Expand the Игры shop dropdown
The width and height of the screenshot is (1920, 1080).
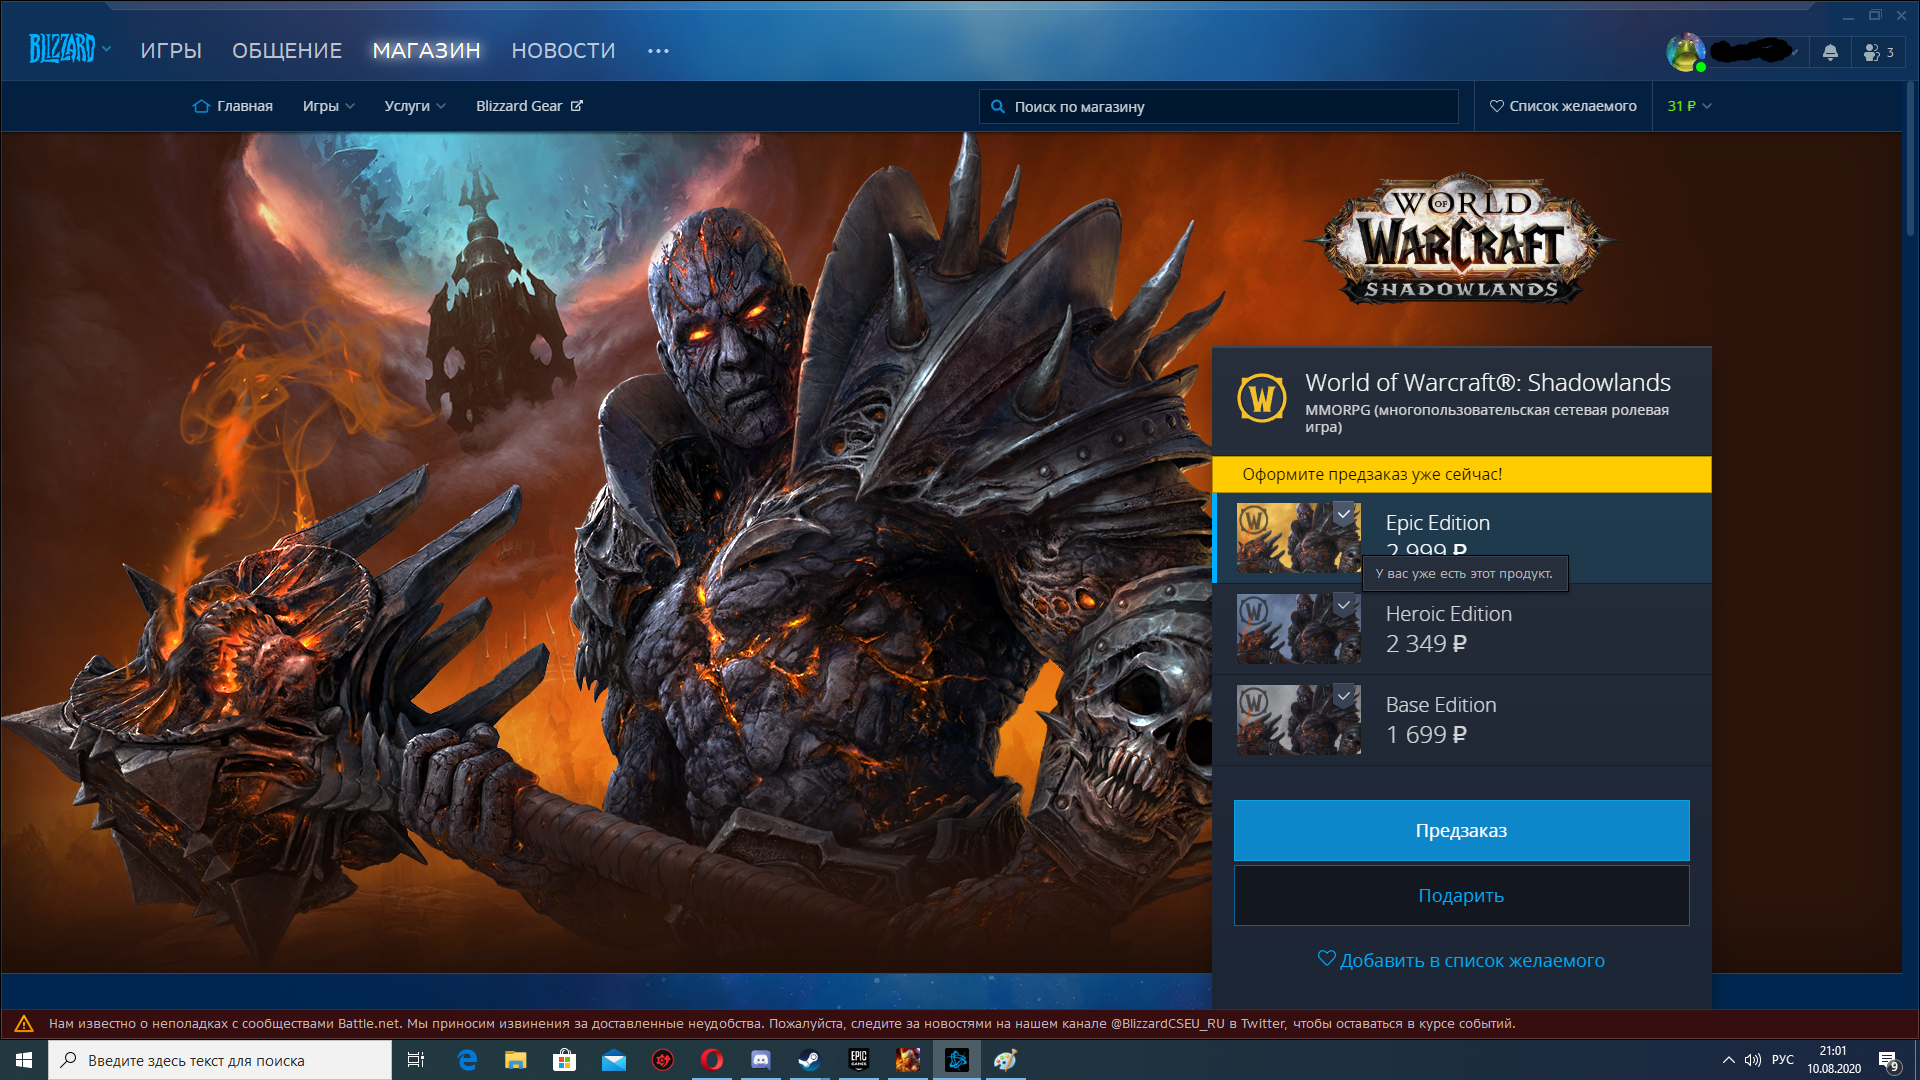point(329,106)
